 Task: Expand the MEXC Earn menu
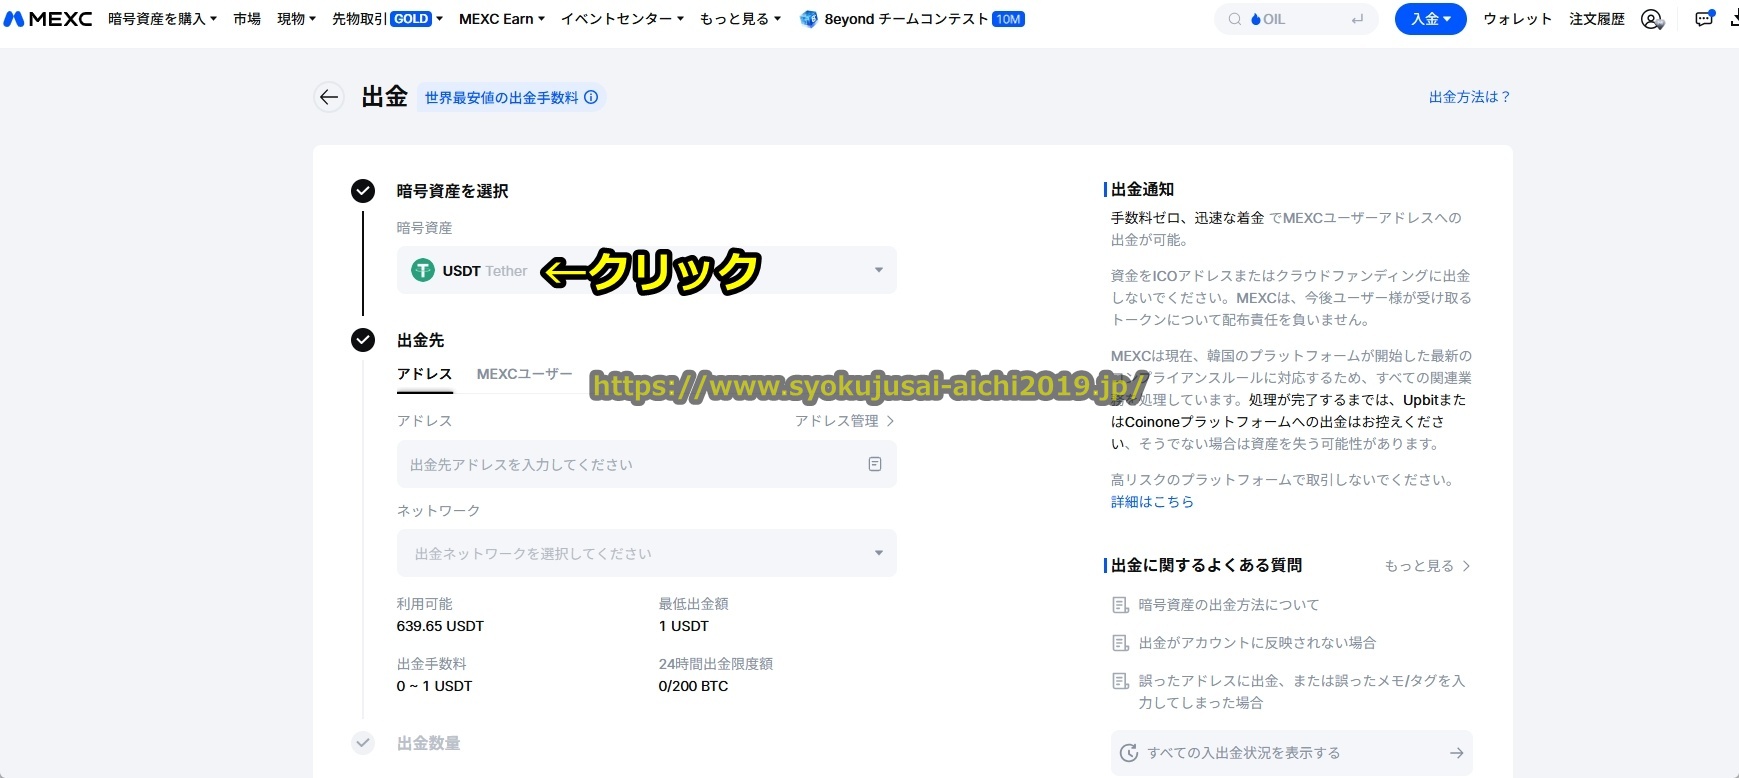tap(502, 19)
